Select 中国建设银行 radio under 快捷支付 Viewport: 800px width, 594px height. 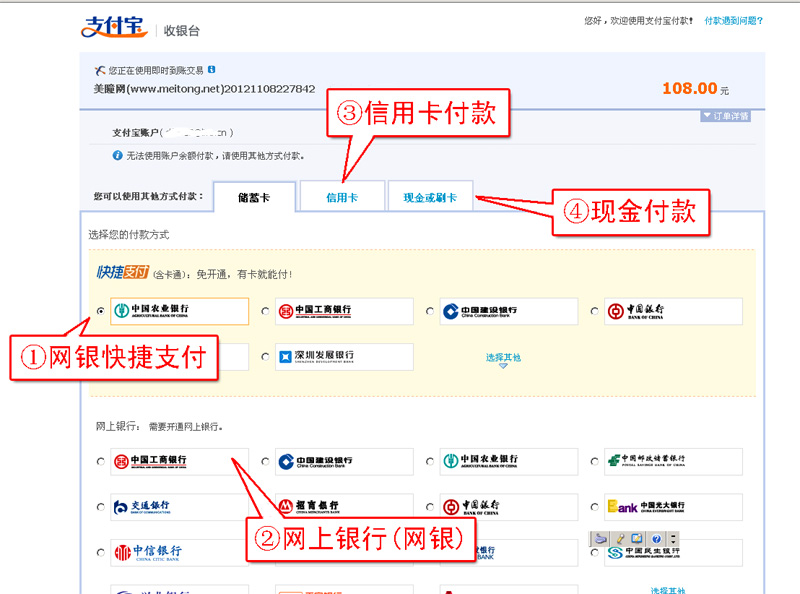point(430,311)
